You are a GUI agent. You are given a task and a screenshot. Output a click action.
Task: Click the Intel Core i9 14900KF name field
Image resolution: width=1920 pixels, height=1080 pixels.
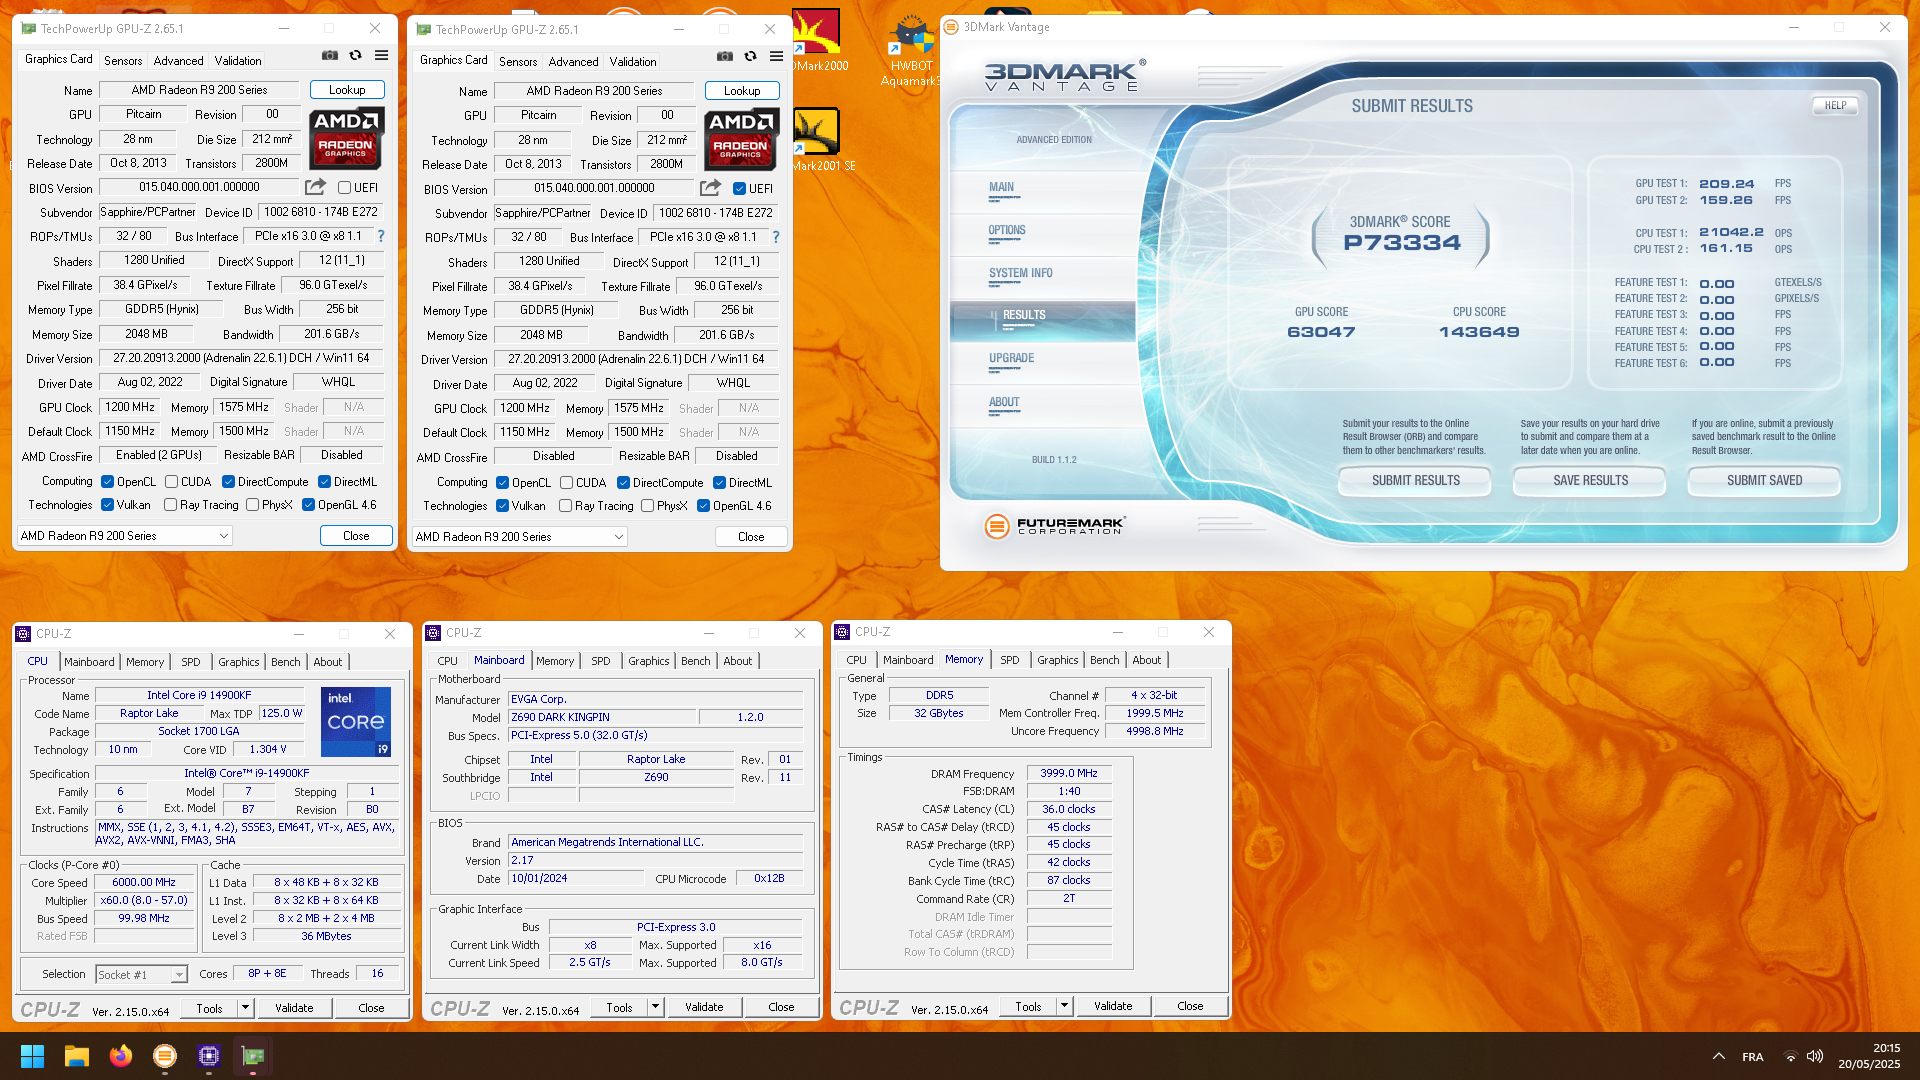tap(199, 695)
